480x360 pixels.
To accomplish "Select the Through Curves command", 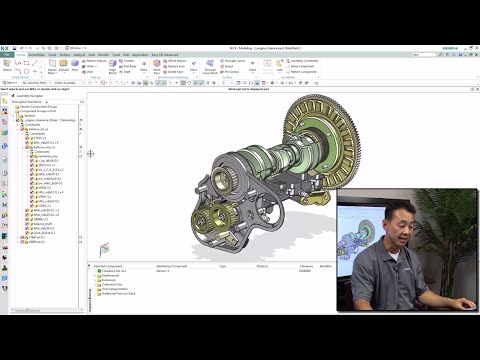I will [232, 61].
